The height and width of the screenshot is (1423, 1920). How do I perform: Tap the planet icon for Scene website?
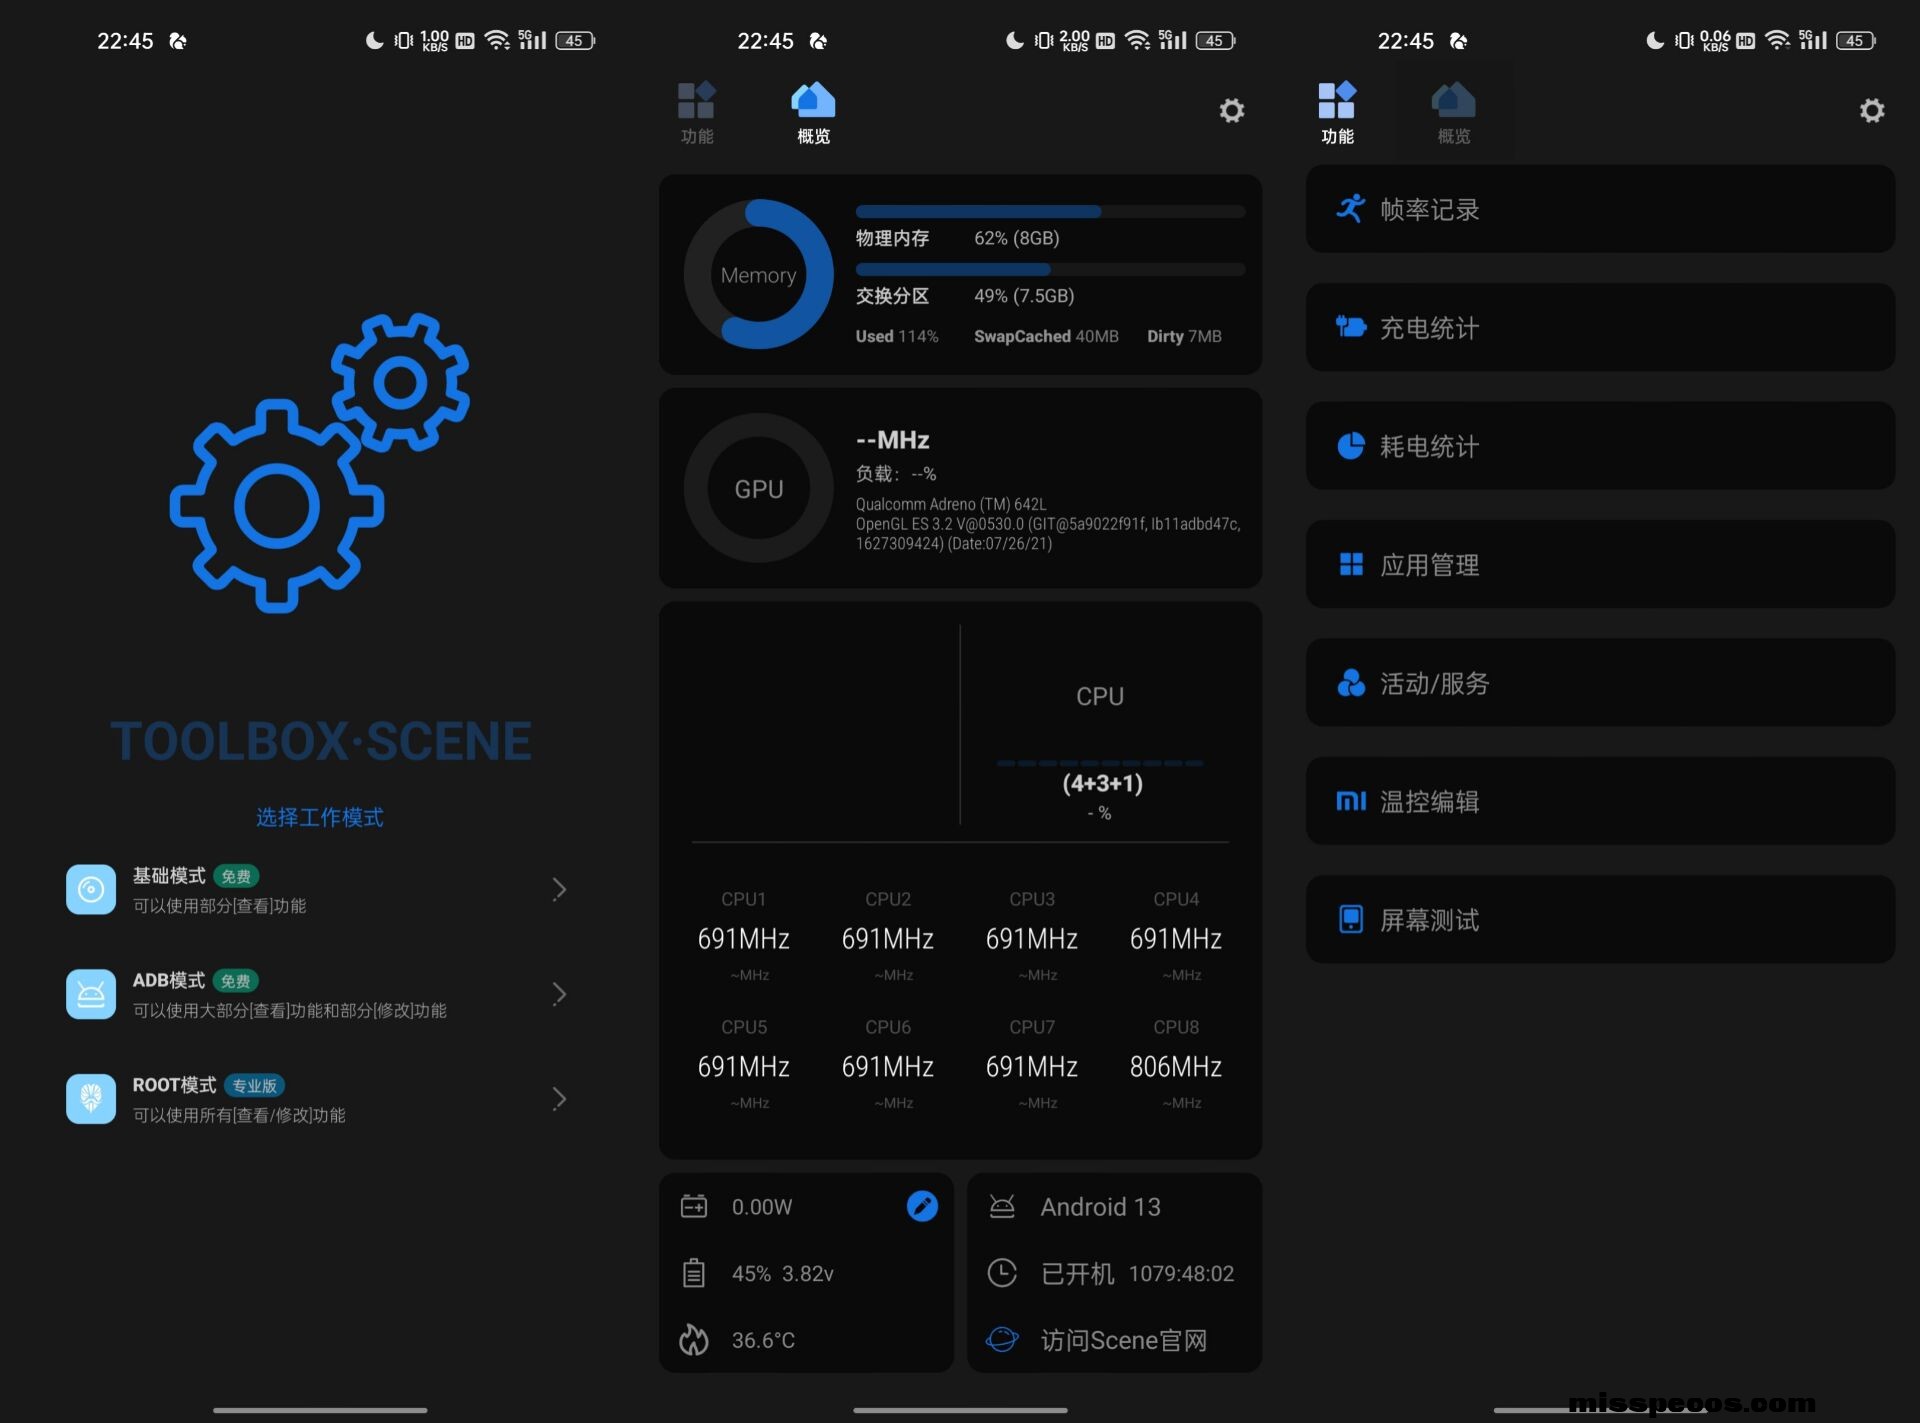1002,1339
